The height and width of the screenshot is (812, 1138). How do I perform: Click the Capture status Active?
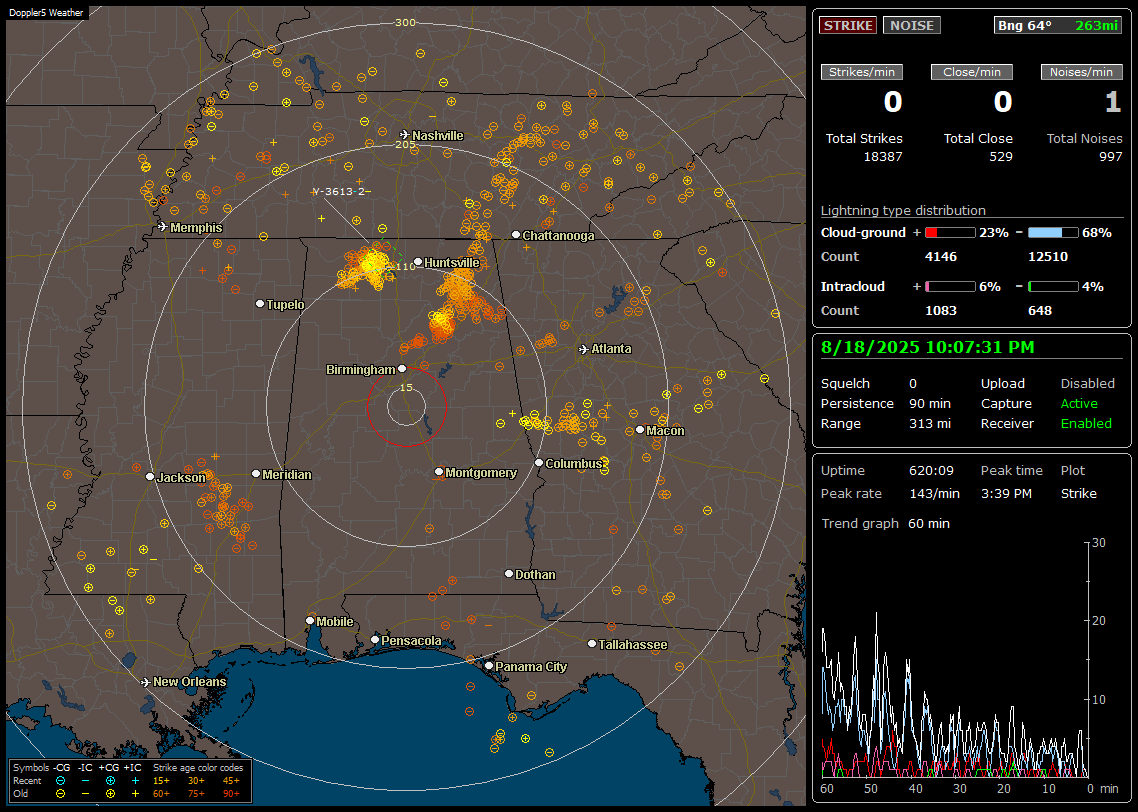click(1079, 403)
